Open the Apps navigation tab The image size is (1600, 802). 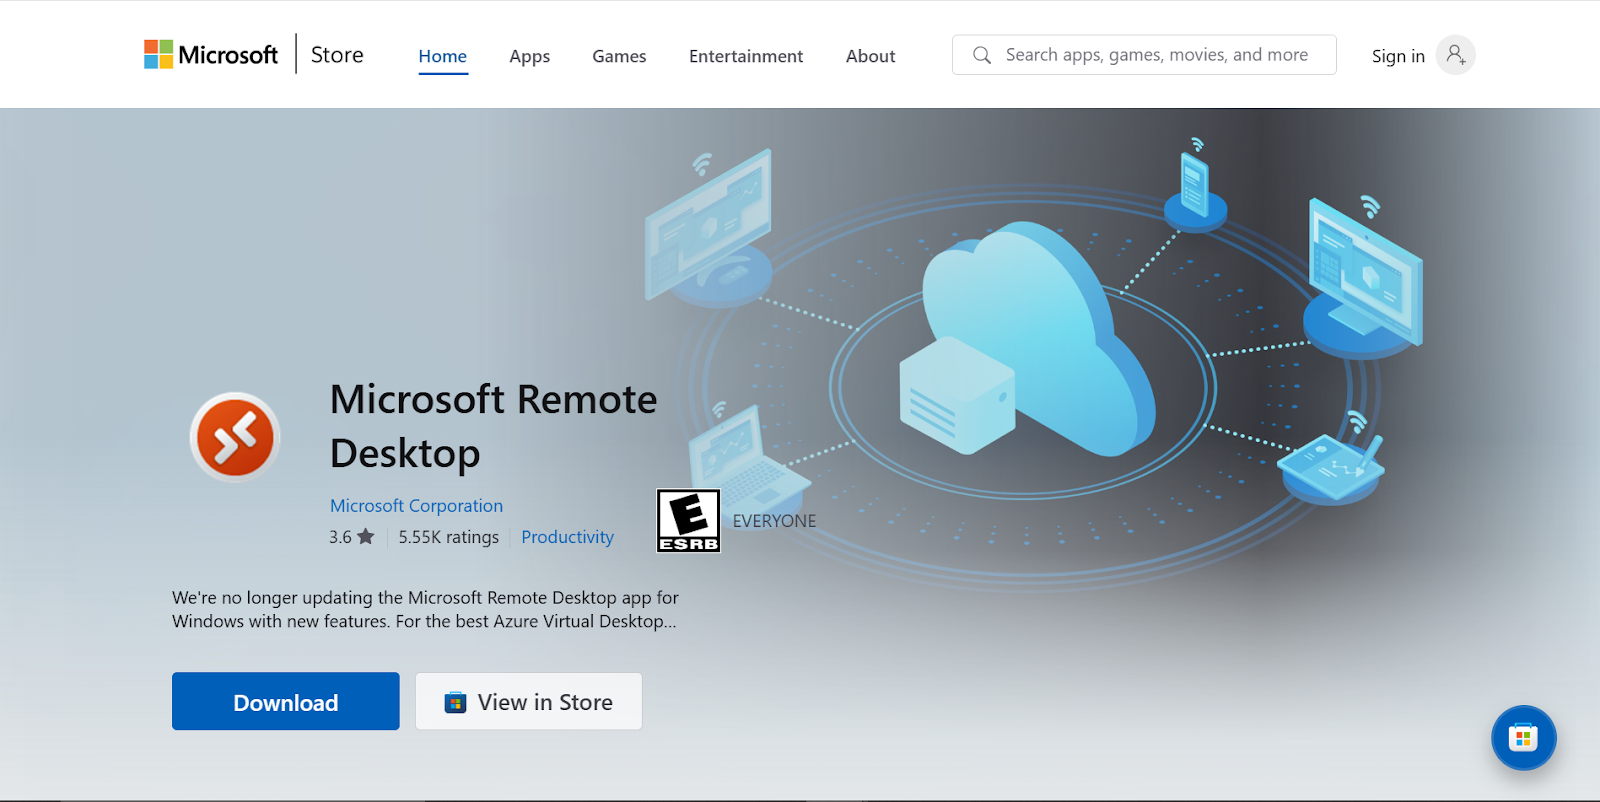click(x=529, y=56)
